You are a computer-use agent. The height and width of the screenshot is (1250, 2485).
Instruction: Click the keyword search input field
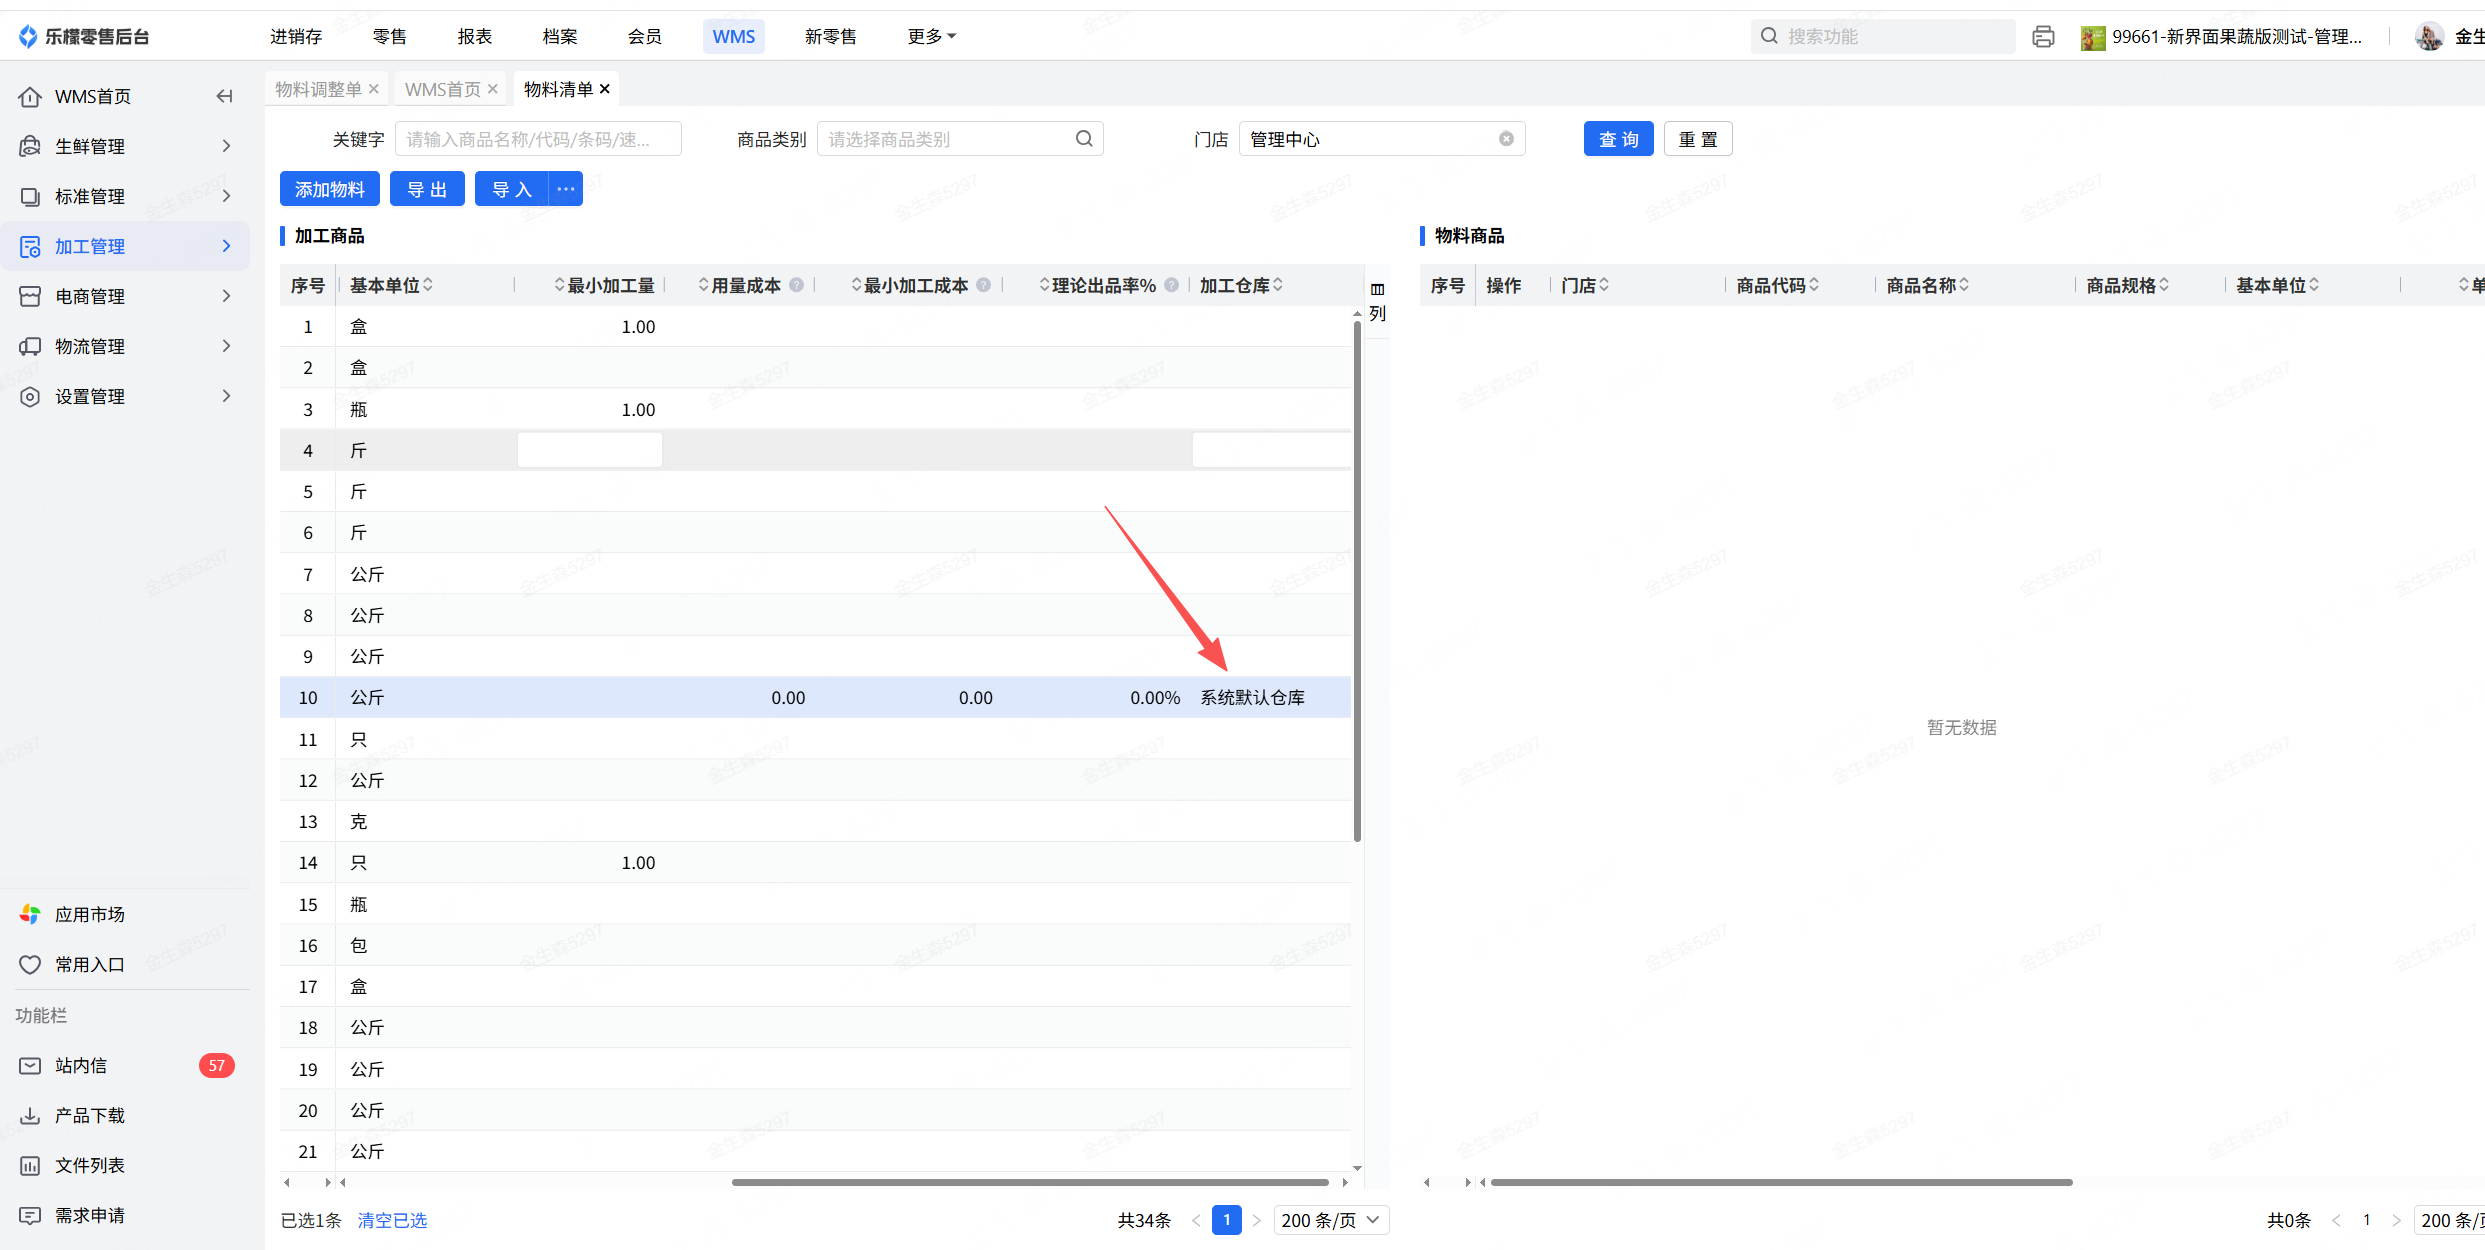[538, 139]
